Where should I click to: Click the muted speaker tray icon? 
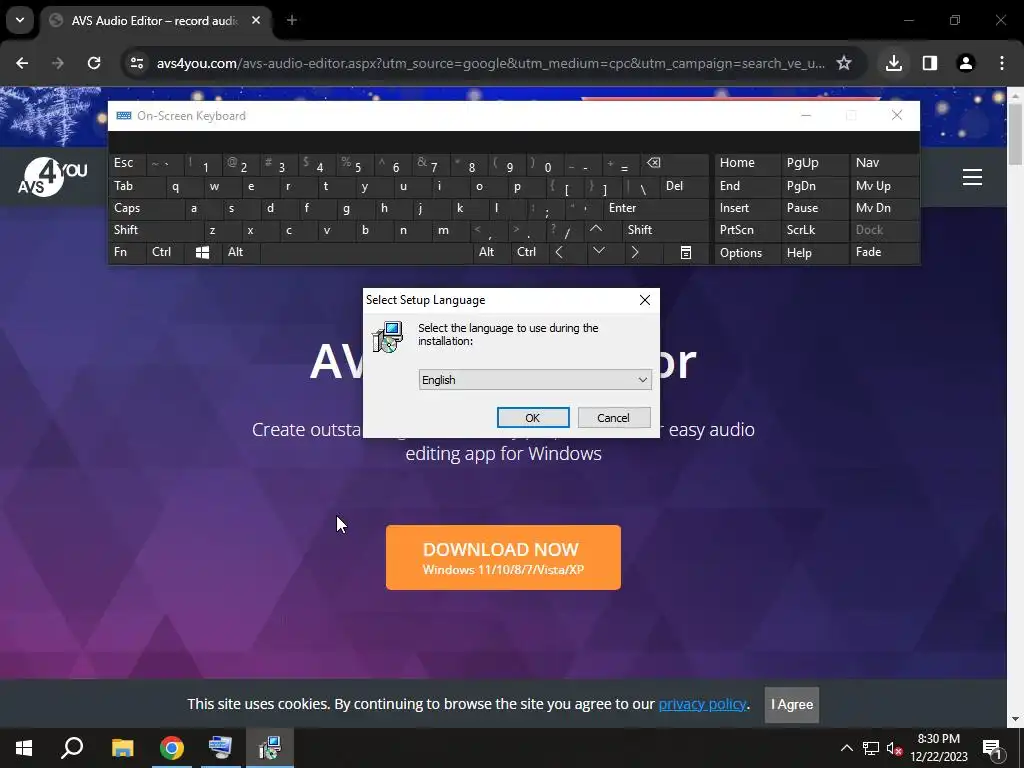[894, 748]
